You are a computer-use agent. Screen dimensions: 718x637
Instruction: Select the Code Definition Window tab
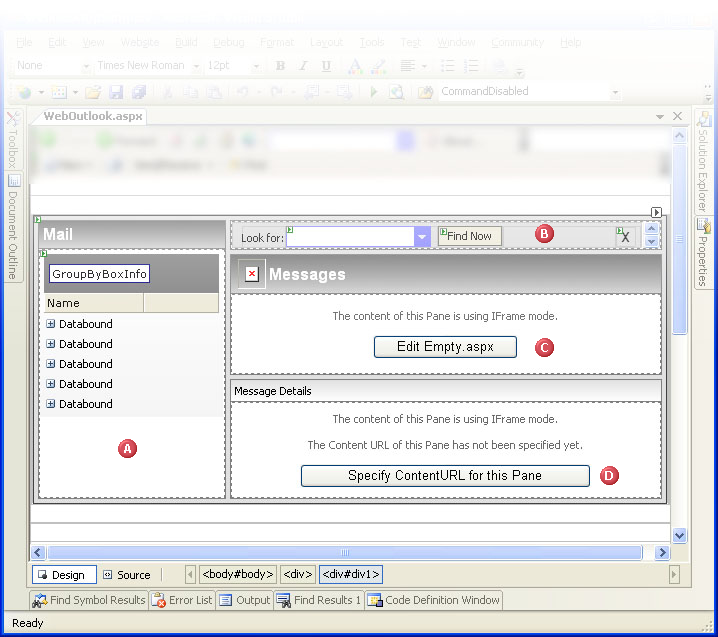434,600
